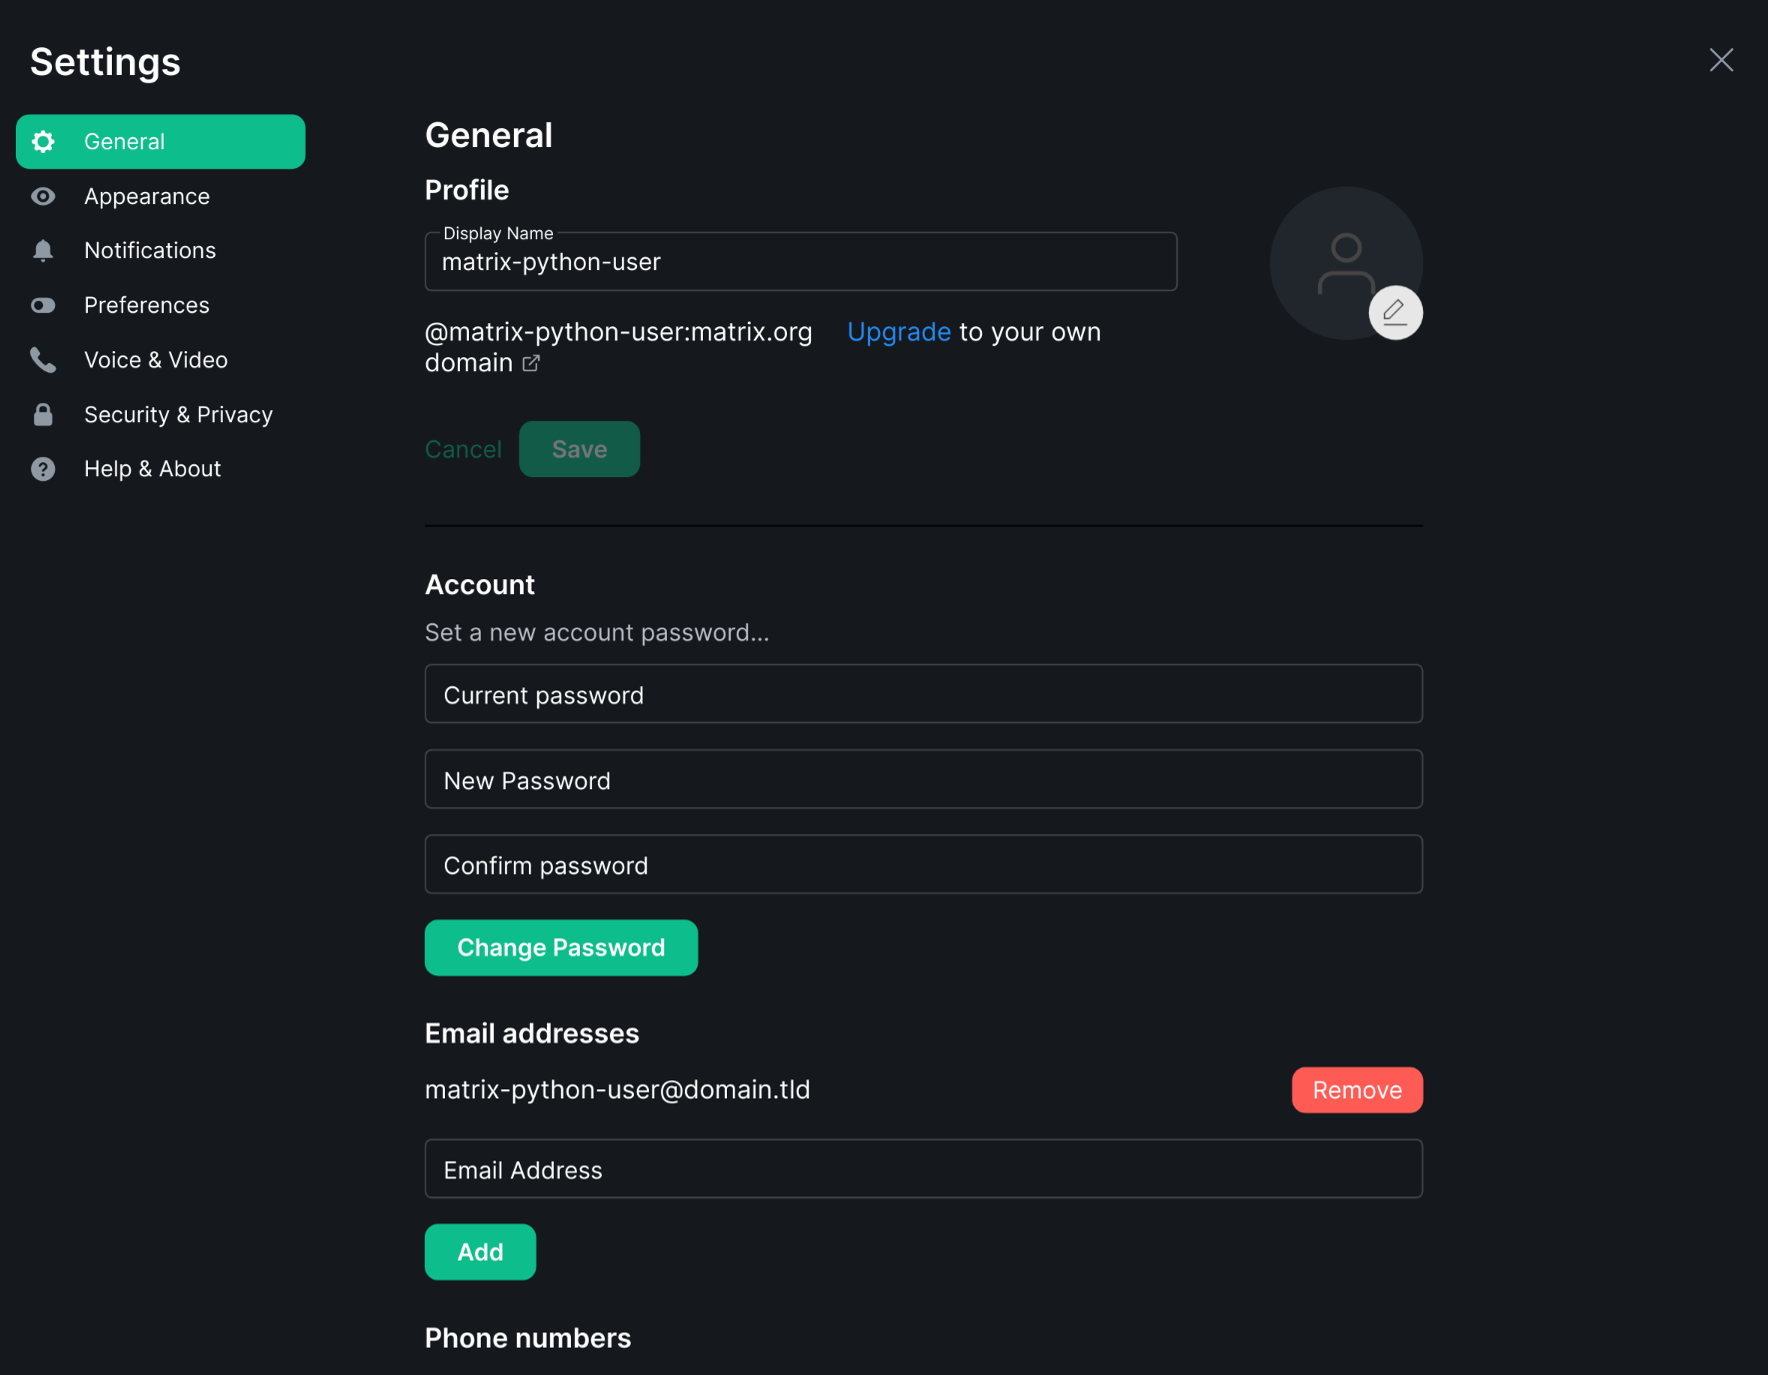This screenshot has height=1375, width=1768.
Task: Switch to the Voice & Video section
Action: 156,359
